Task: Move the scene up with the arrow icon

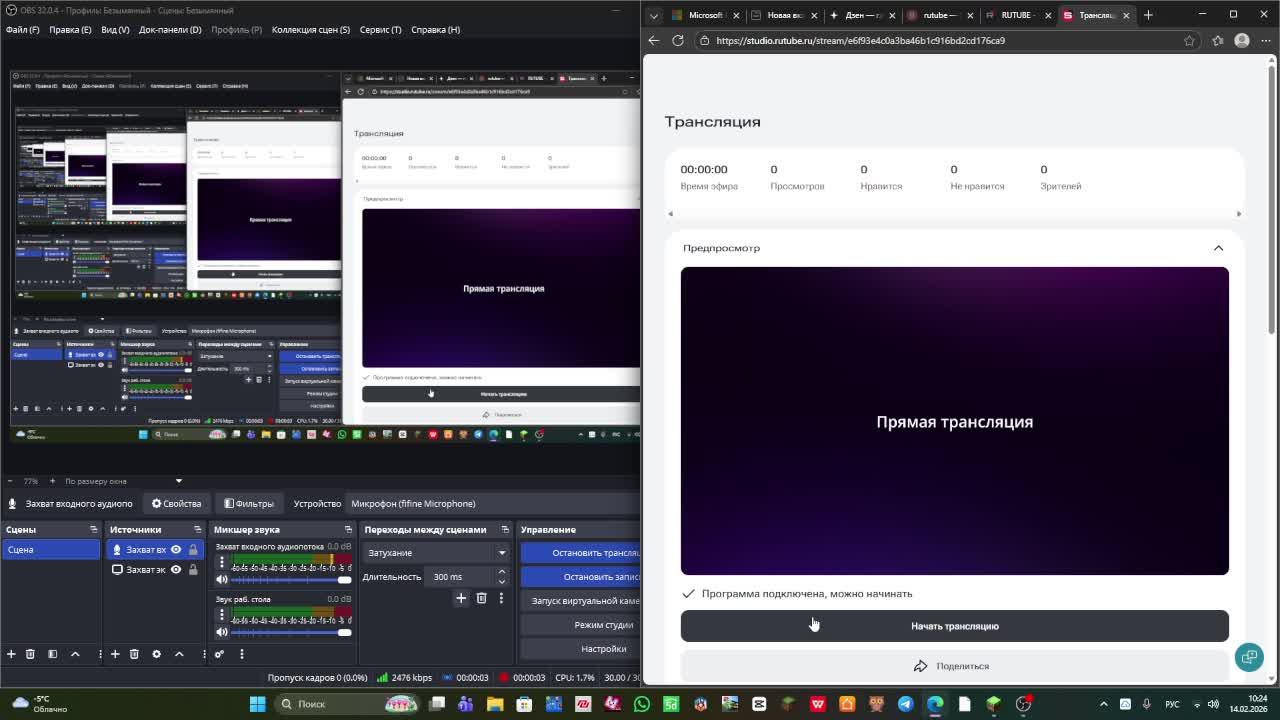Action: (75, 654)
